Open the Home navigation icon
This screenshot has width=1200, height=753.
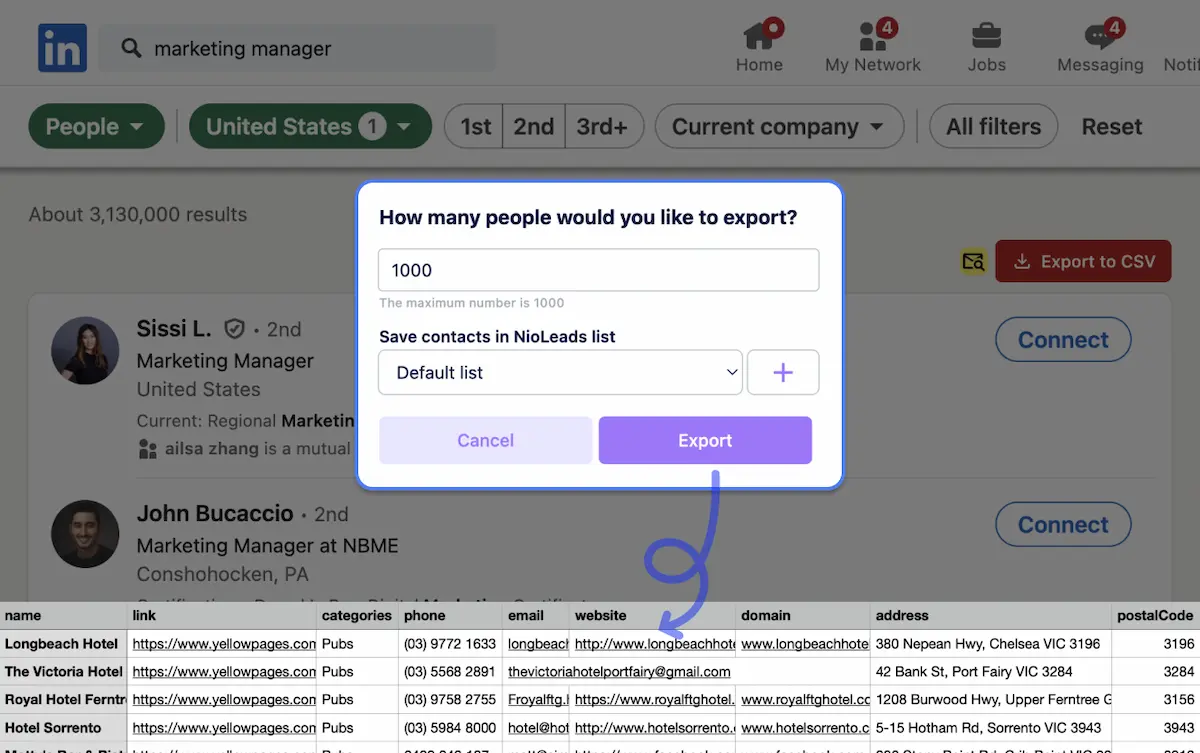(x=760, y=46)
